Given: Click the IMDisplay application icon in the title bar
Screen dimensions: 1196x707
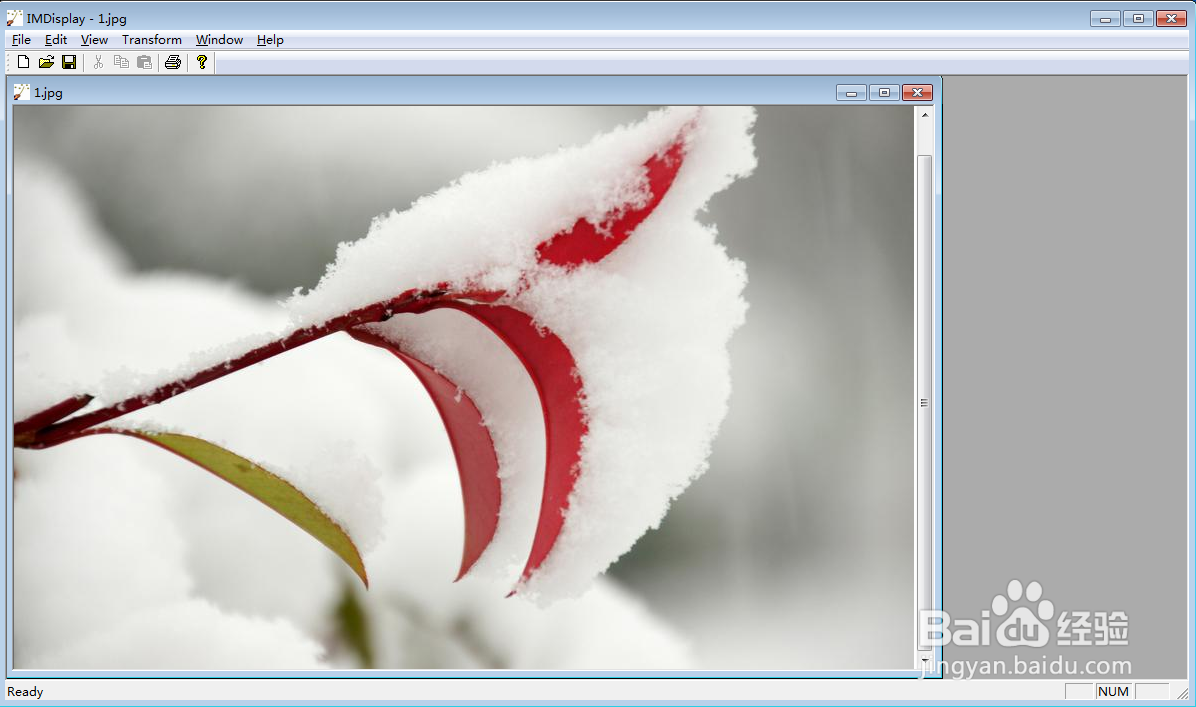Looking at the screenshot, I should point(14,18).
